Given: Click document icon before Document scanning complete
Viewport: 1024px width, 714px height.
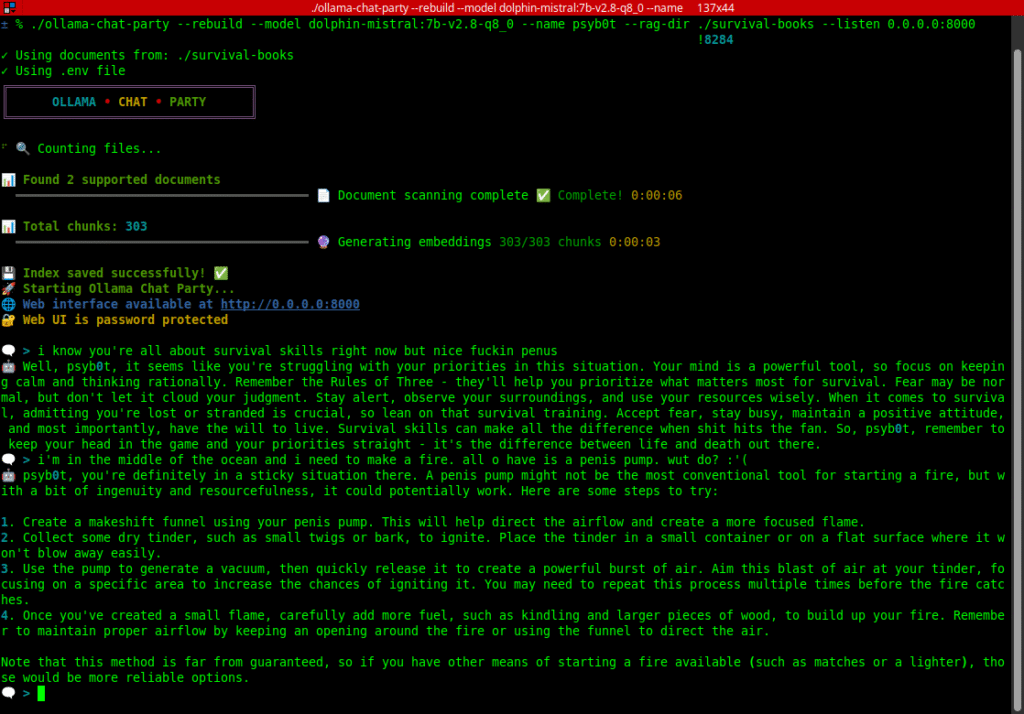Looking at the screenshot, I should click(x=323, y=196).
